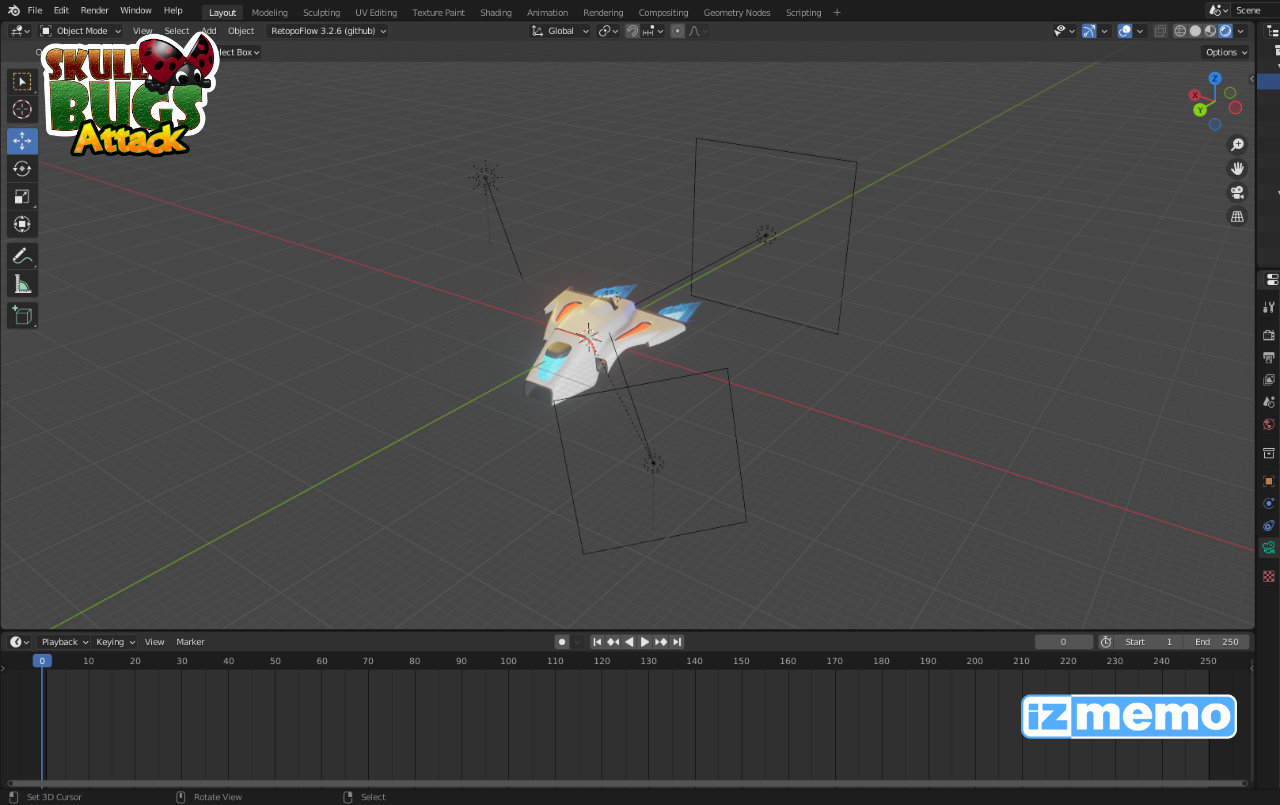Toggle camera view with the camera icon
The height and width of the screenshot is (805, 1280).
coord(1237,192)
